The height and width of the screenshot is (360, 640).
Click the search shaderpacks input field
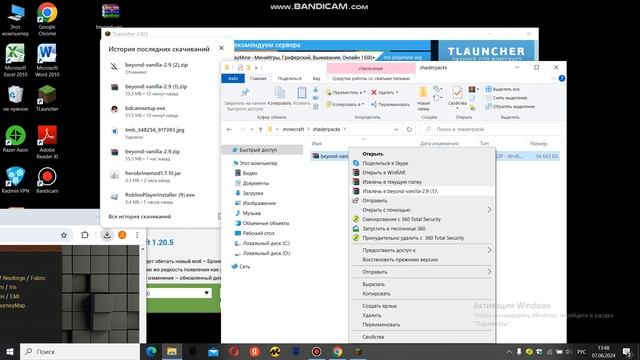491,129
